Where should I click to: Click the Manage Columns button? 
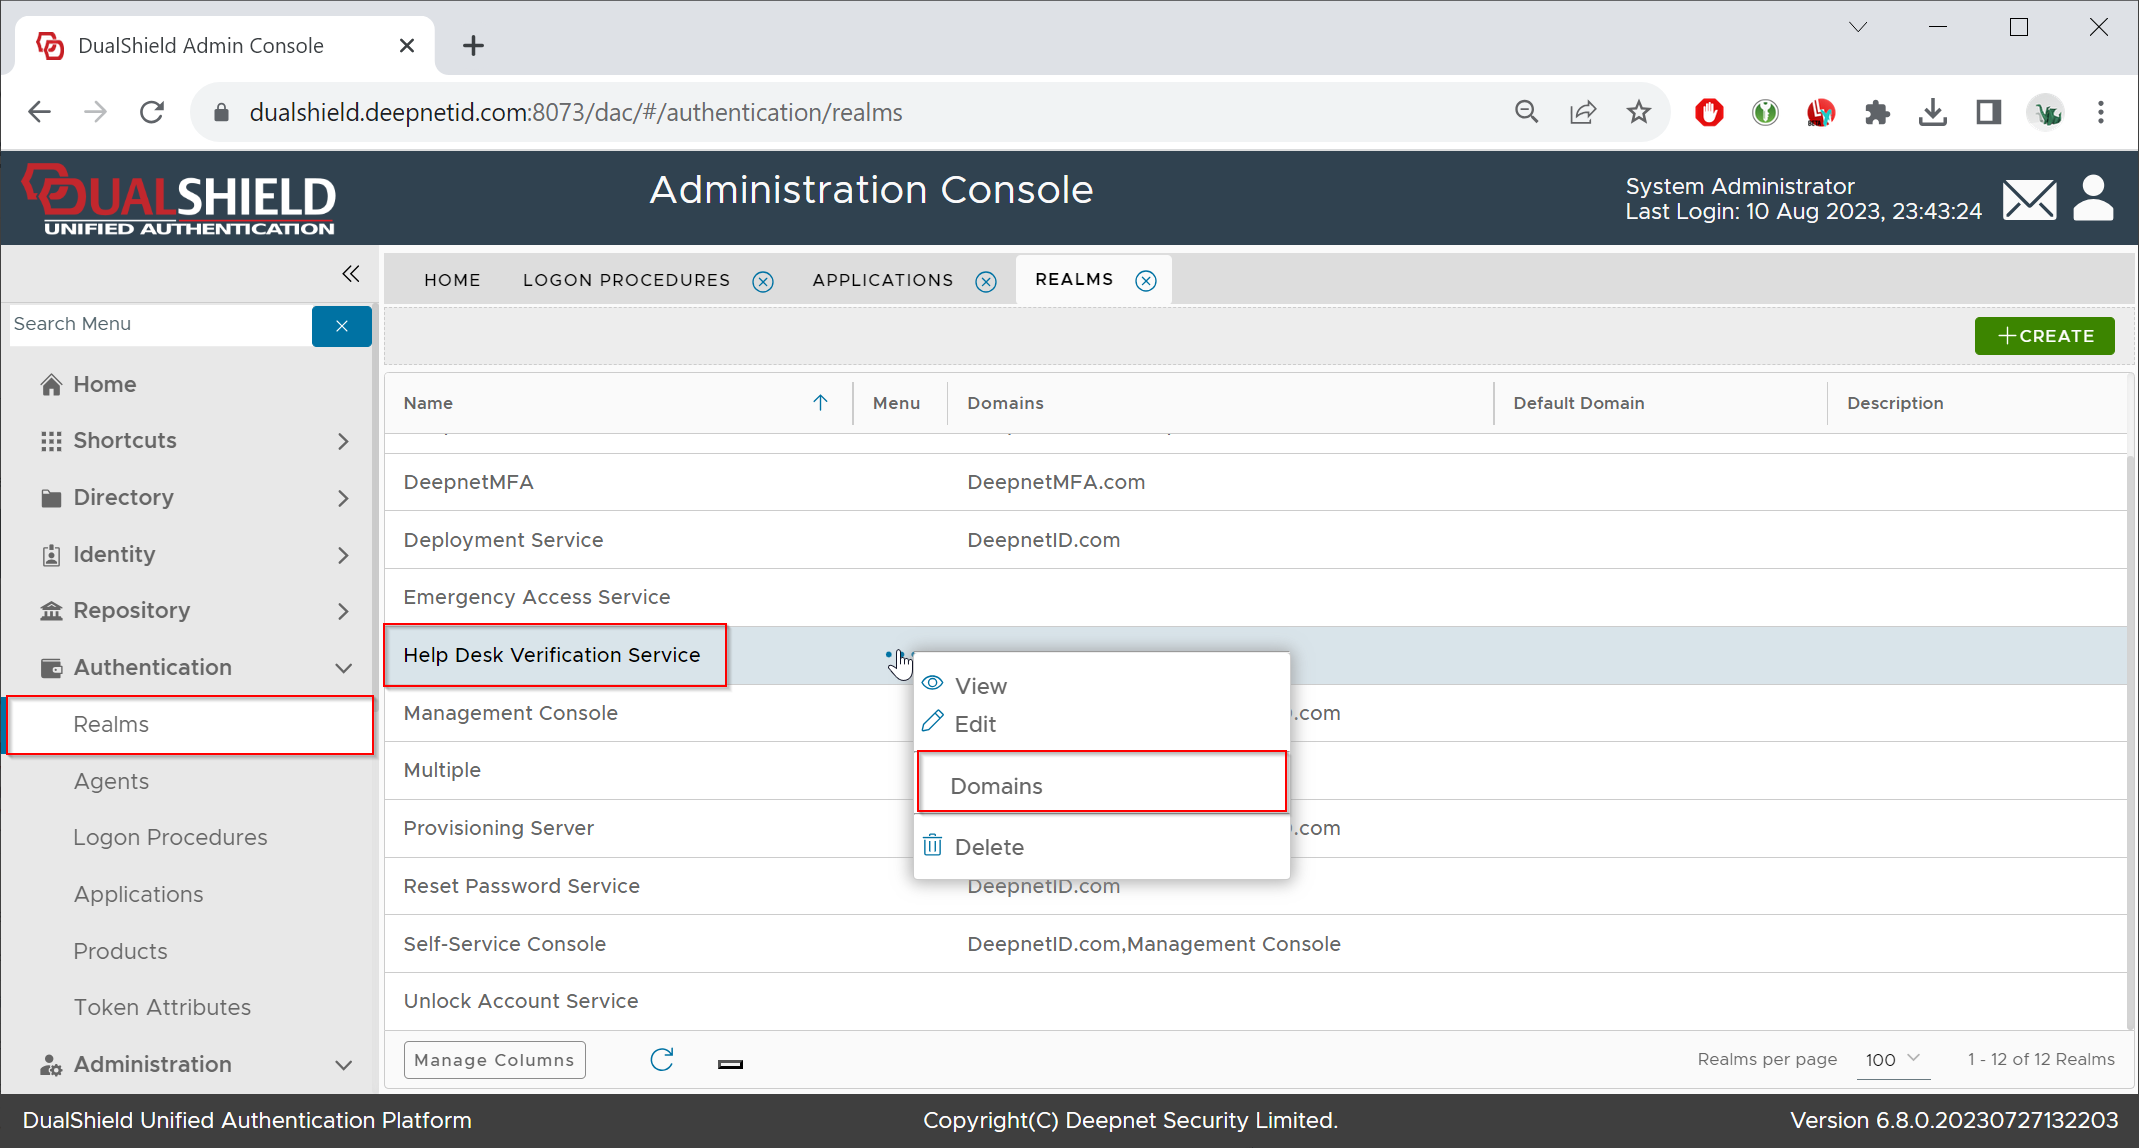tap(494, 1060)
